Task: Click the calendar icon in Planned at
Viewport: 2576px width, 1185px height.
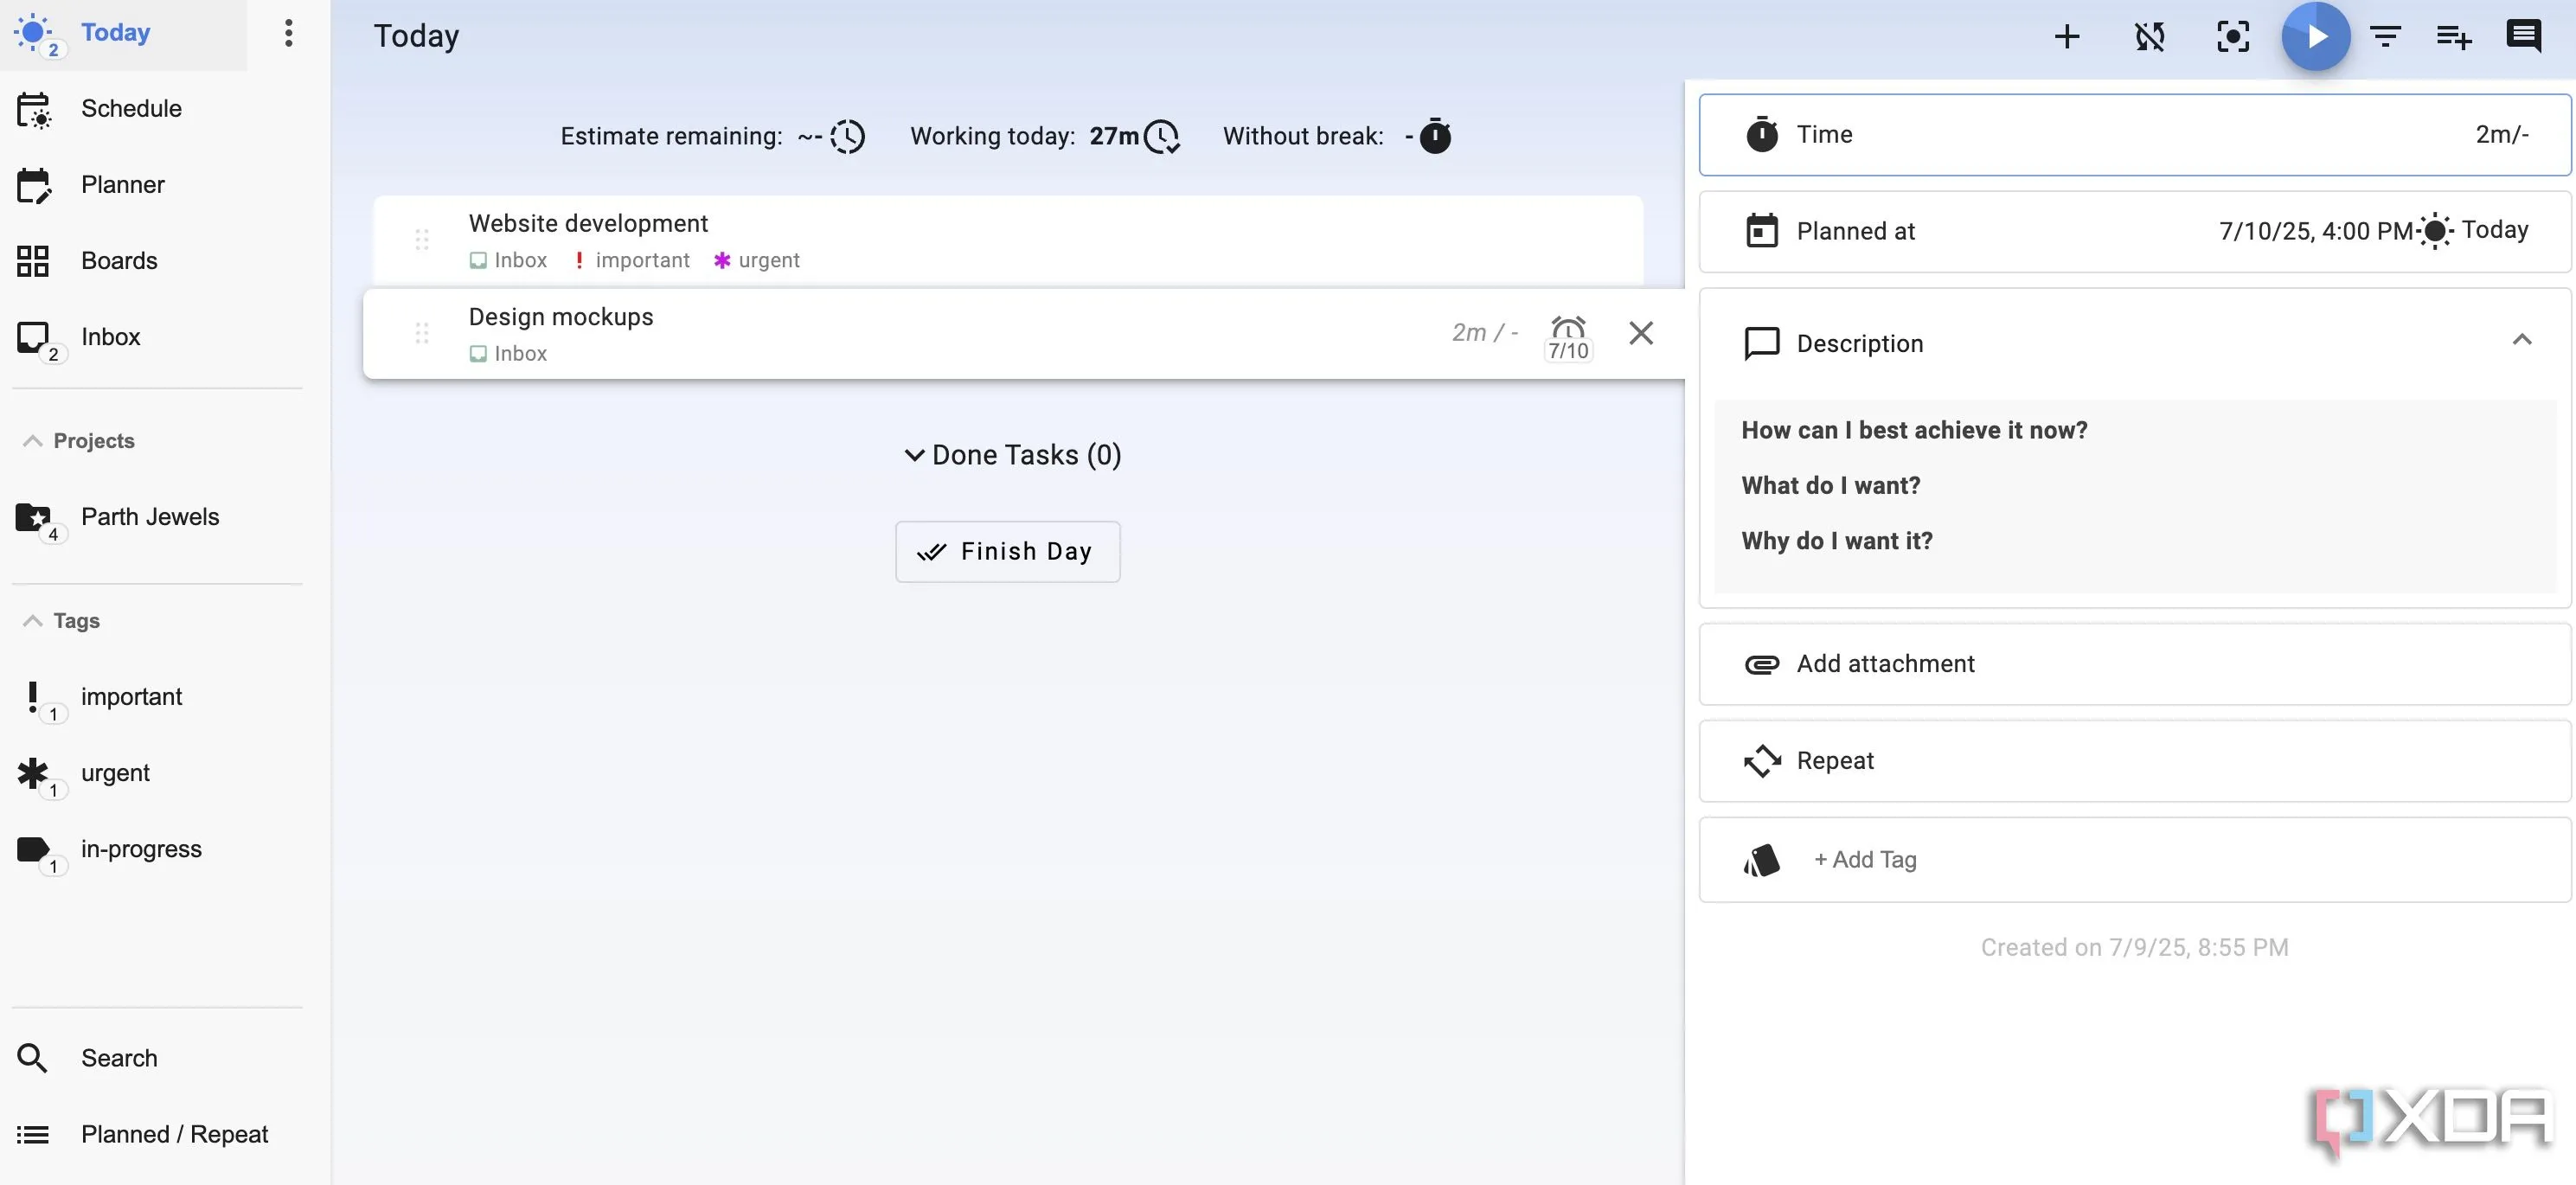Action: [1761, 231]
